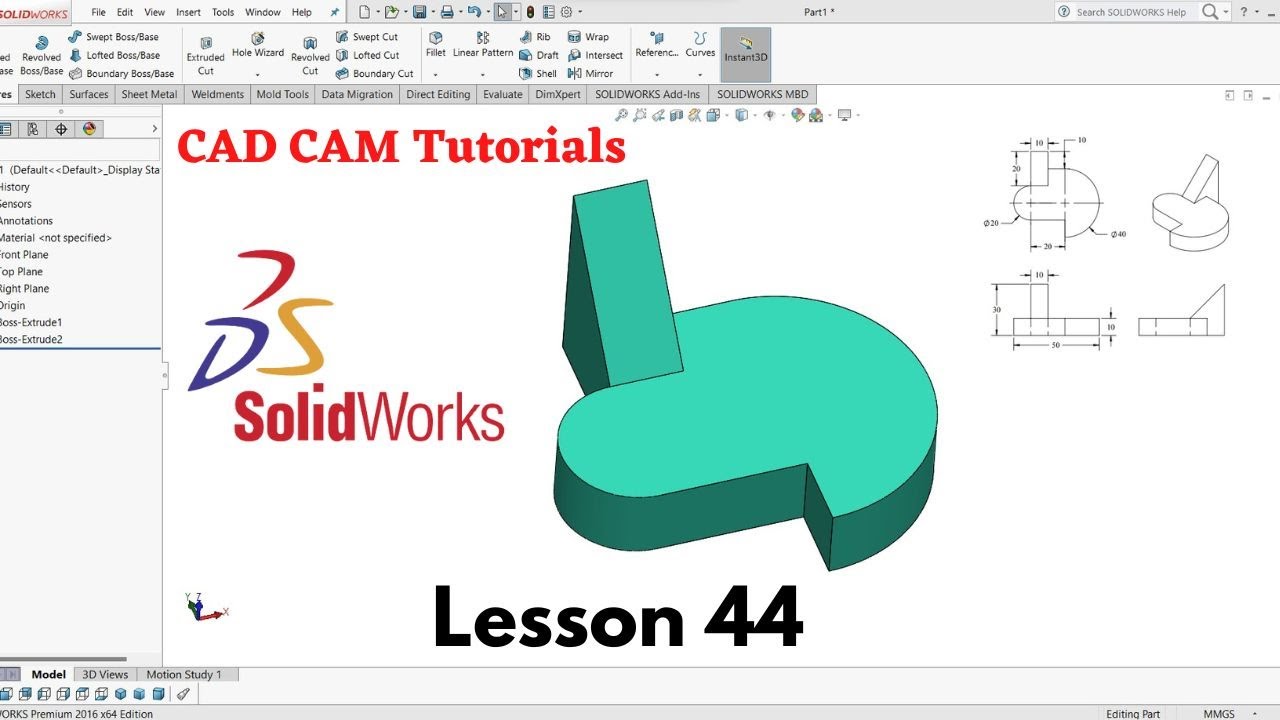The height and width of the screenshot is (720, 1280).
Task: Open the DisplayManager tab icon
Action: pos(89,129)
